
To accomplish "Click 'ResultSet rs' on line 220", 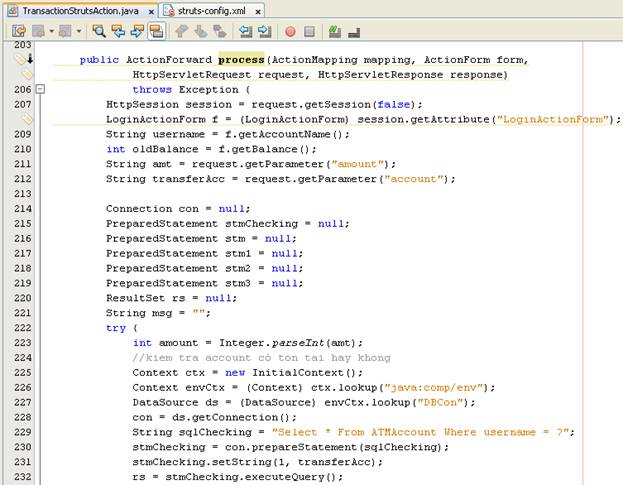I will coord(145,298).
